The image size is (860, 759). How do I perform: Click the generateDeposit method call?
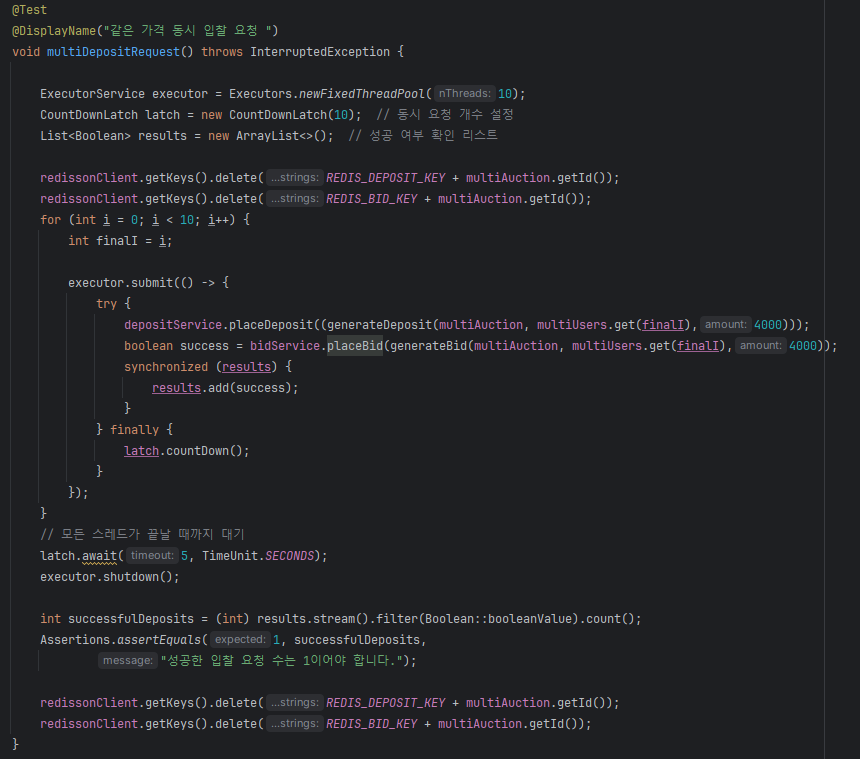click(380, 325)
